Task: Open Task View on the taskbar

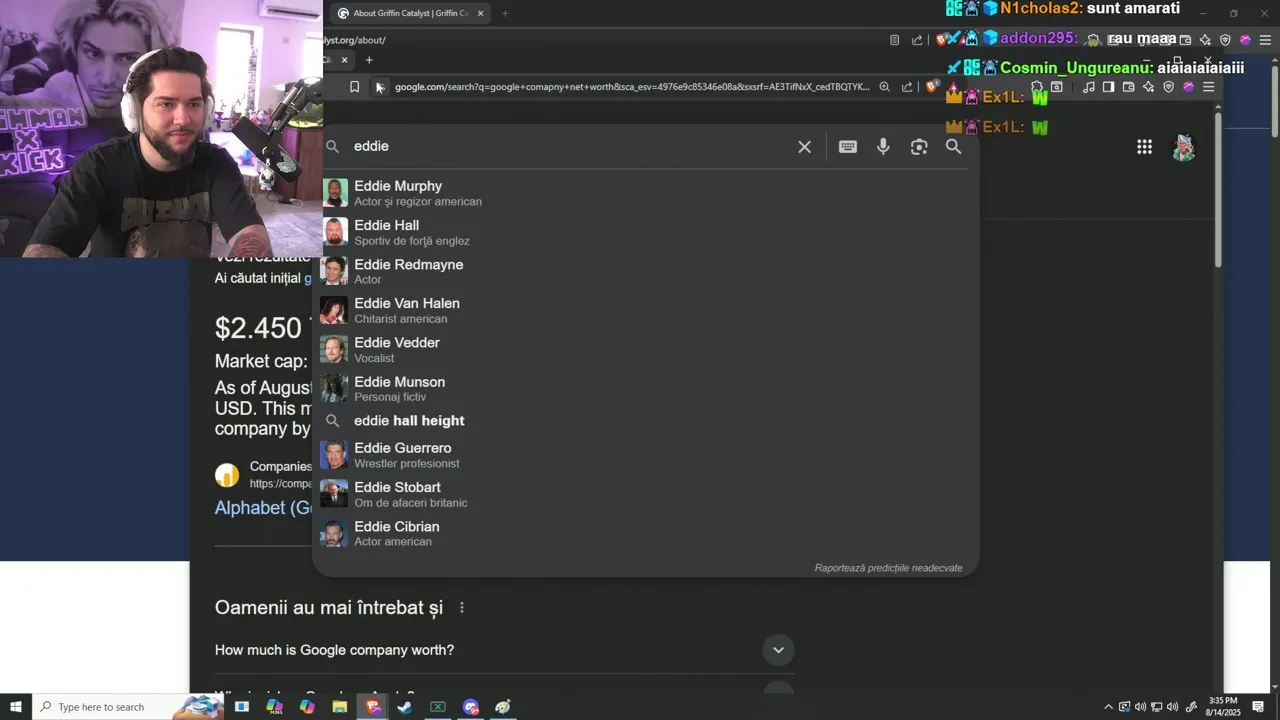Action: coord(241,707)
